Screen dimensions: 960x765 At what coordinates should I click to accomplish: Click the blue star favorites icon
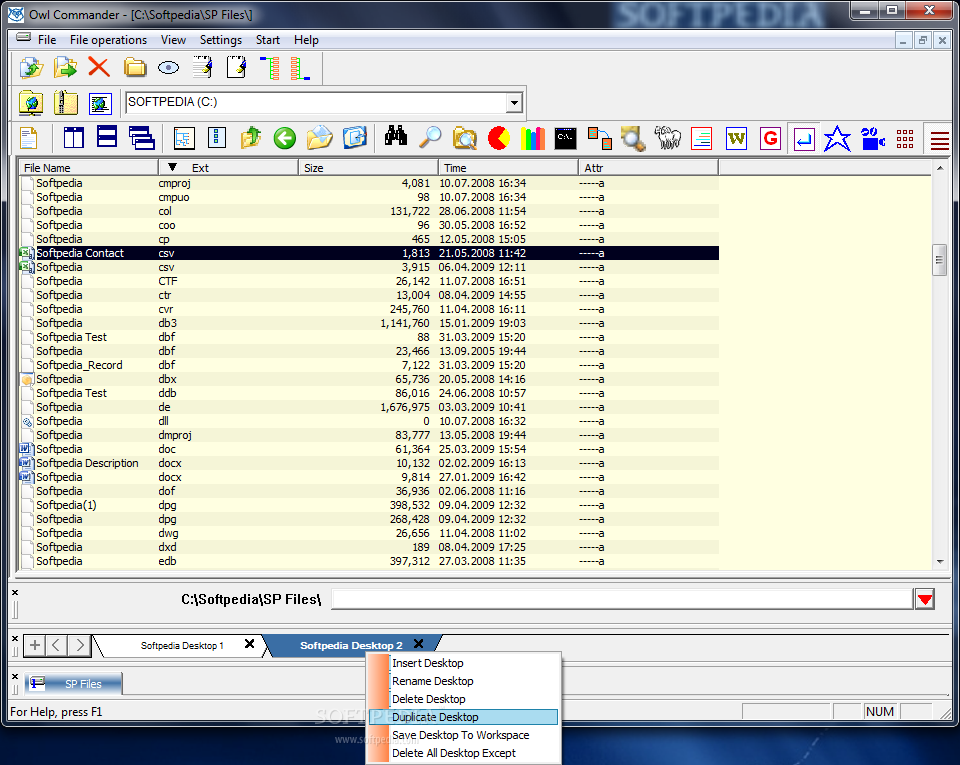(x=837, y=138)
